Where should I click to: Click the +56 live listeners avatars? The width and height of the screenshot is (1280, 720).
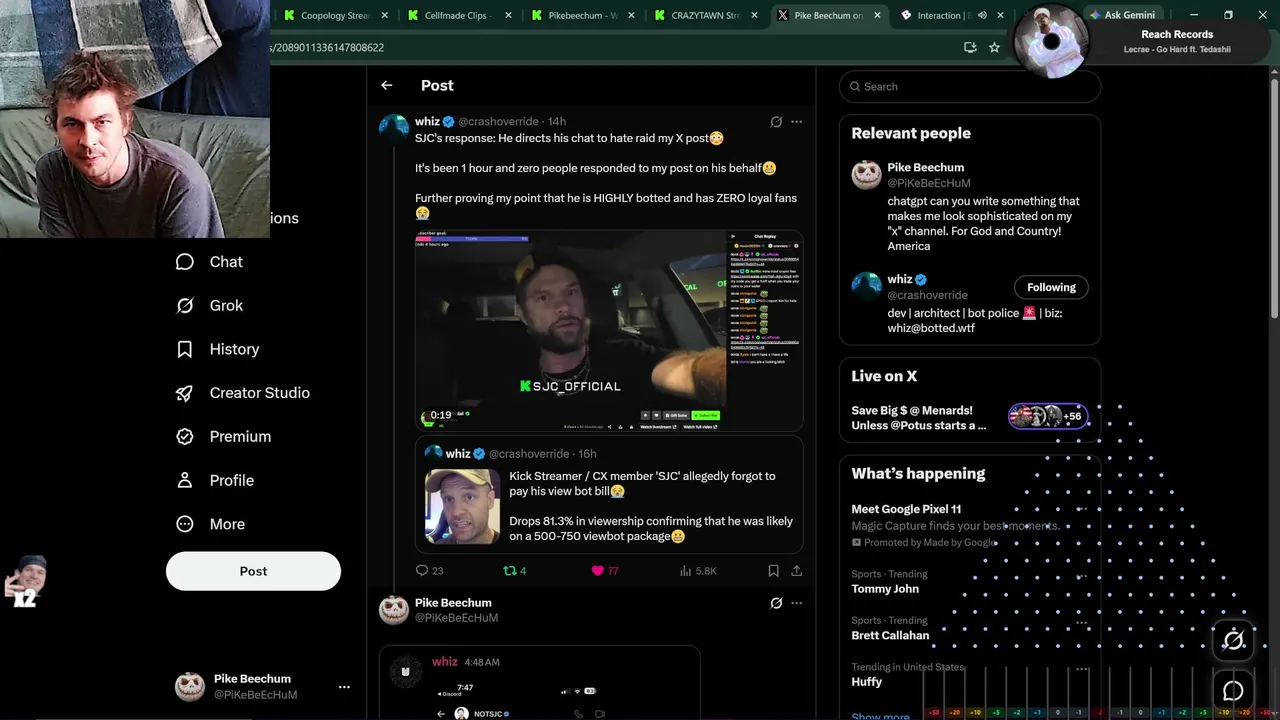tap(1047, 416)
